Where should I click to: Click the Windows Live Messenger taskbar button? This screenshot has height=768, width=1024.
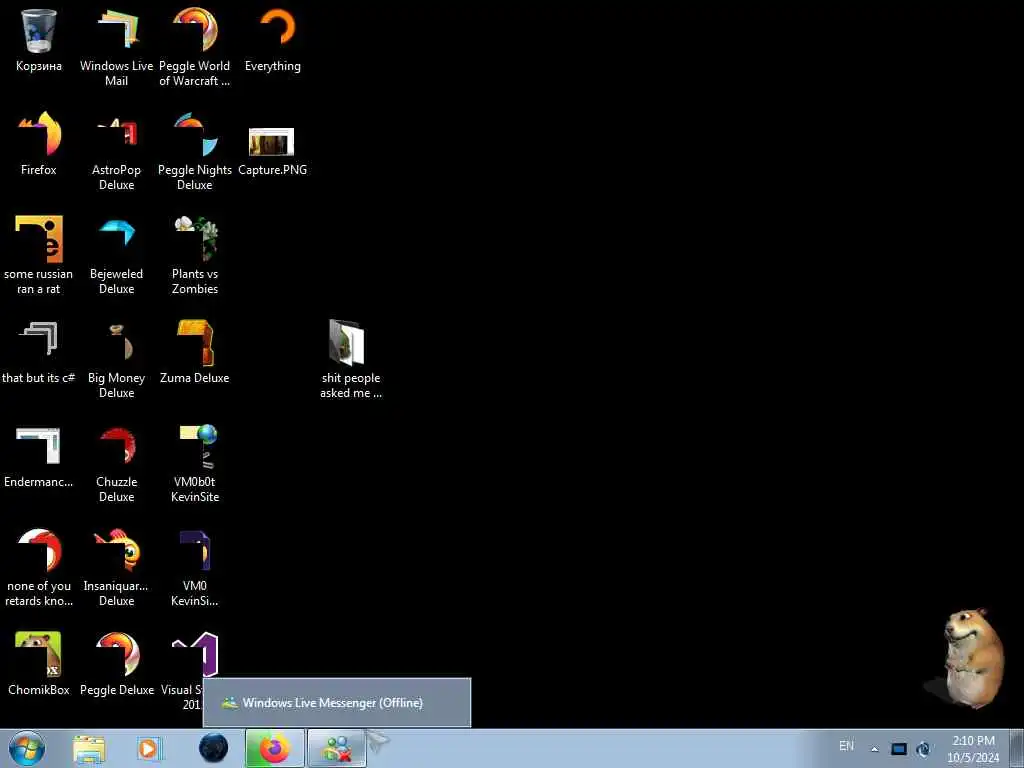(x=336, y=748)
